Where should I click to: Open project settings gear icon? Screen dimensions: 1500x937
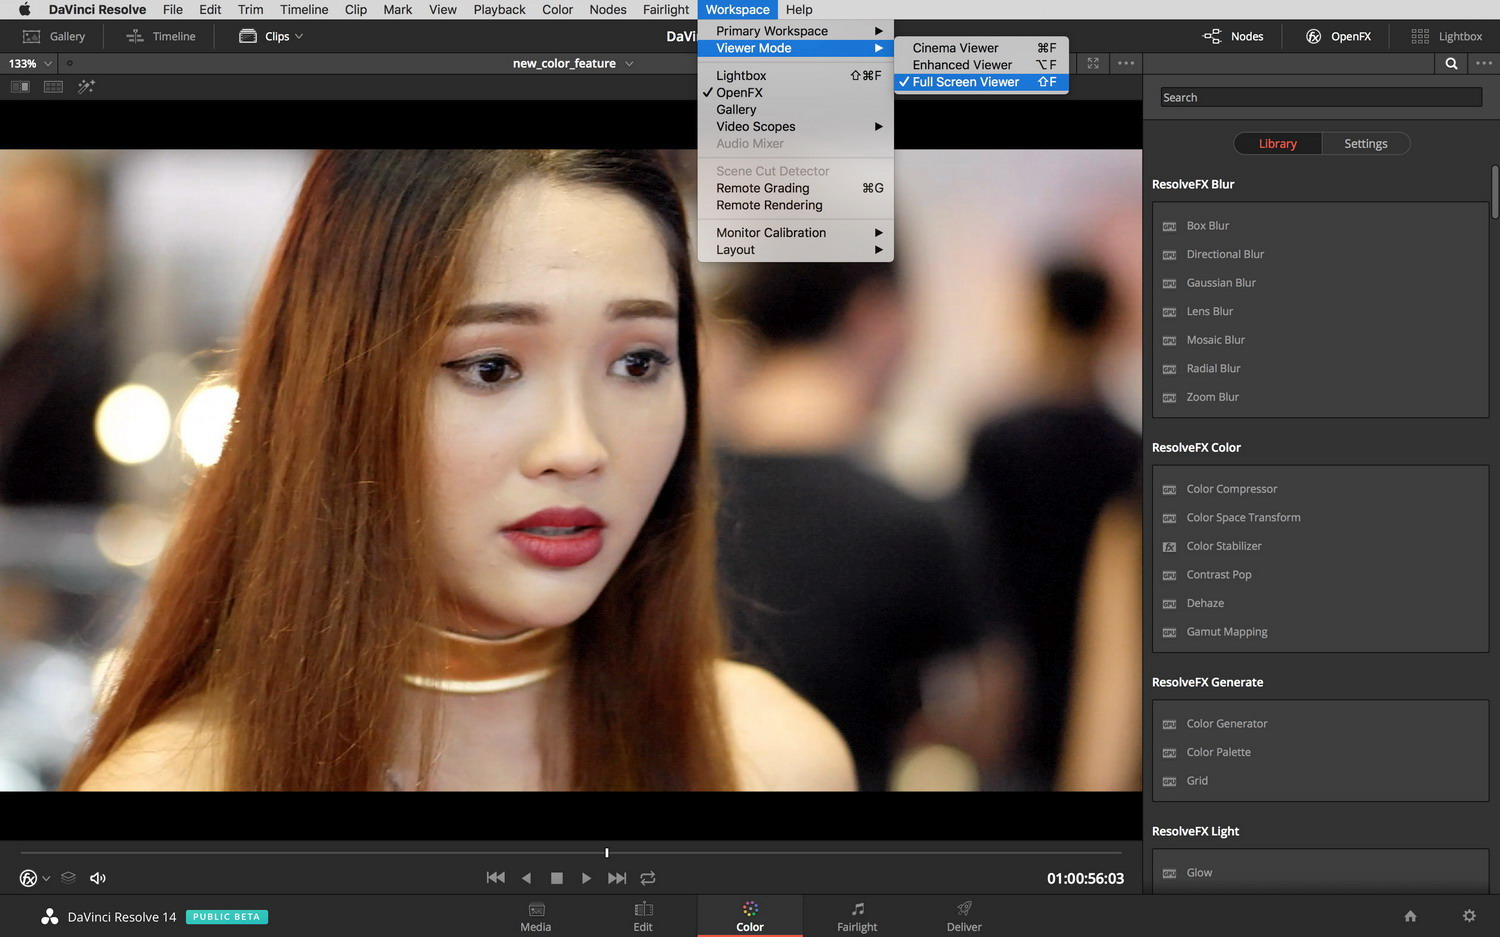pyautogui.click(x=1469, y=916)
